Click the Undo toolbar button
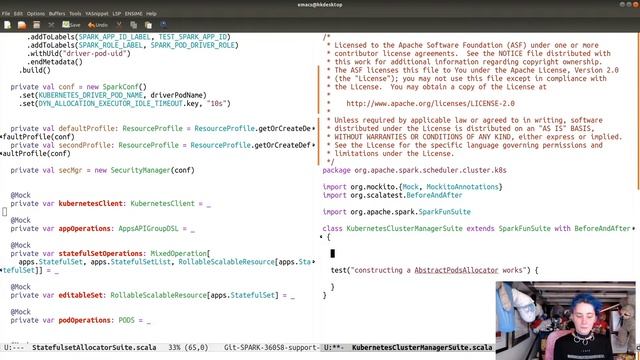 pos(98,25)
